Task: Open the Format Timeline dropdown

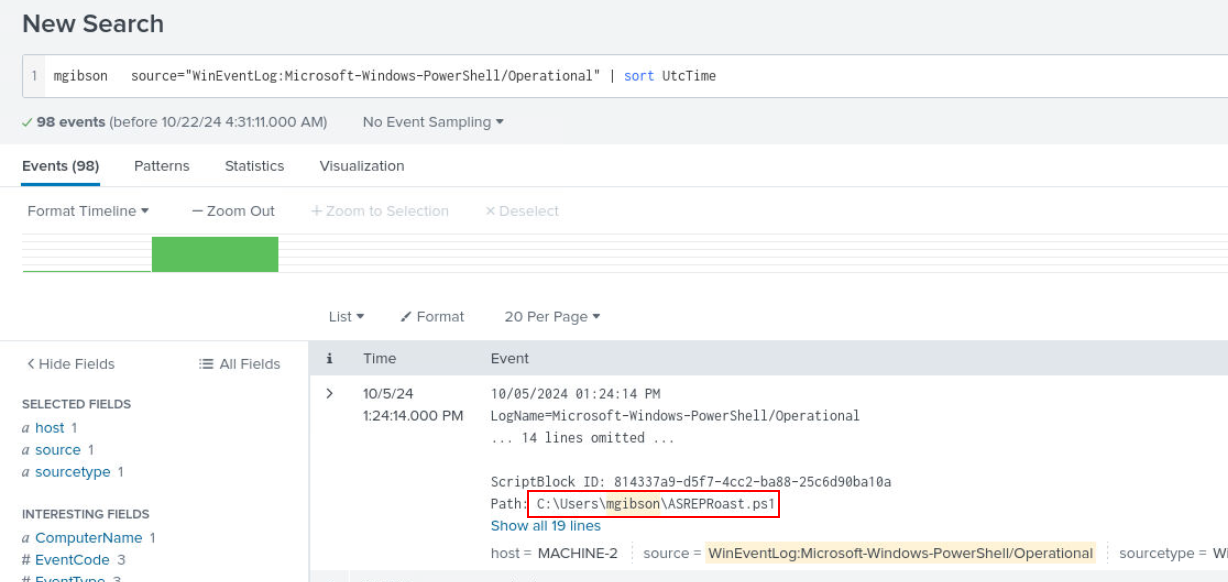Action: 88,211
